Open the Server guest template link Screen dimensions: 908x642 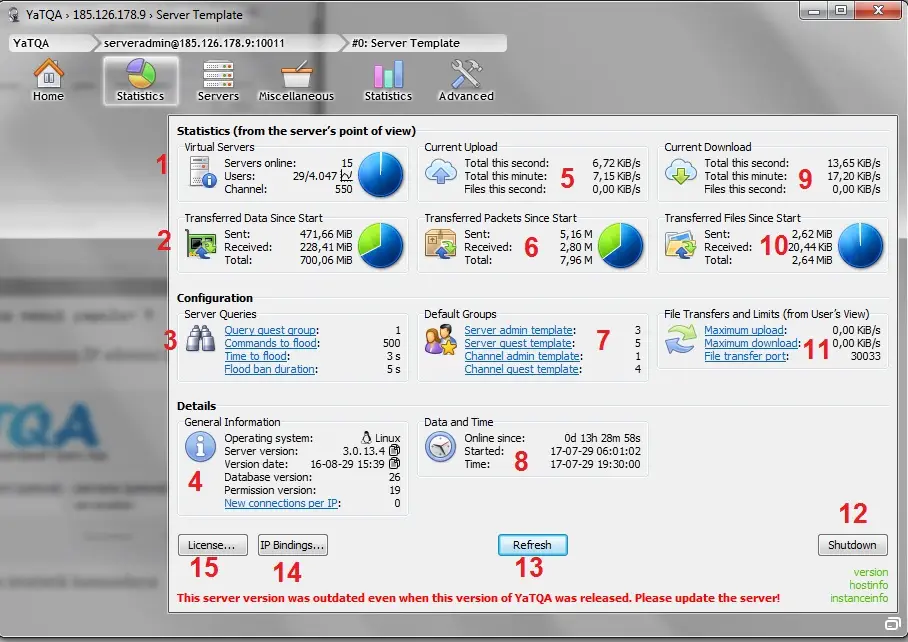[x=518, y=343]
